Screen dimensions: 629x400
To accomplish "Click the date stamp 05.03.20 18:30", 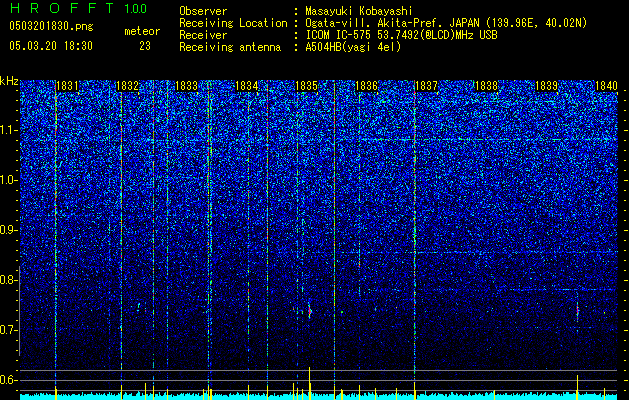I will 51,46.
